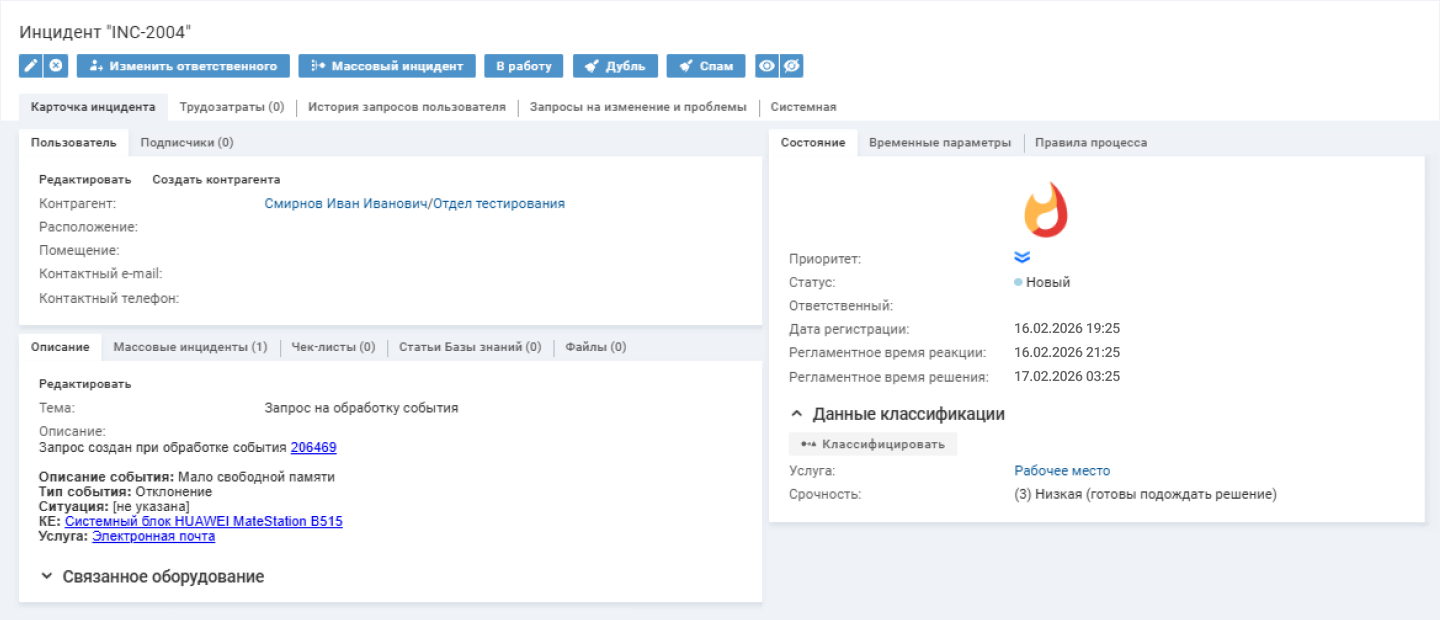This screenshot has height=620, width=1440.
Task: Click the eye icon to follow the incident
Action: click(767, 66)
